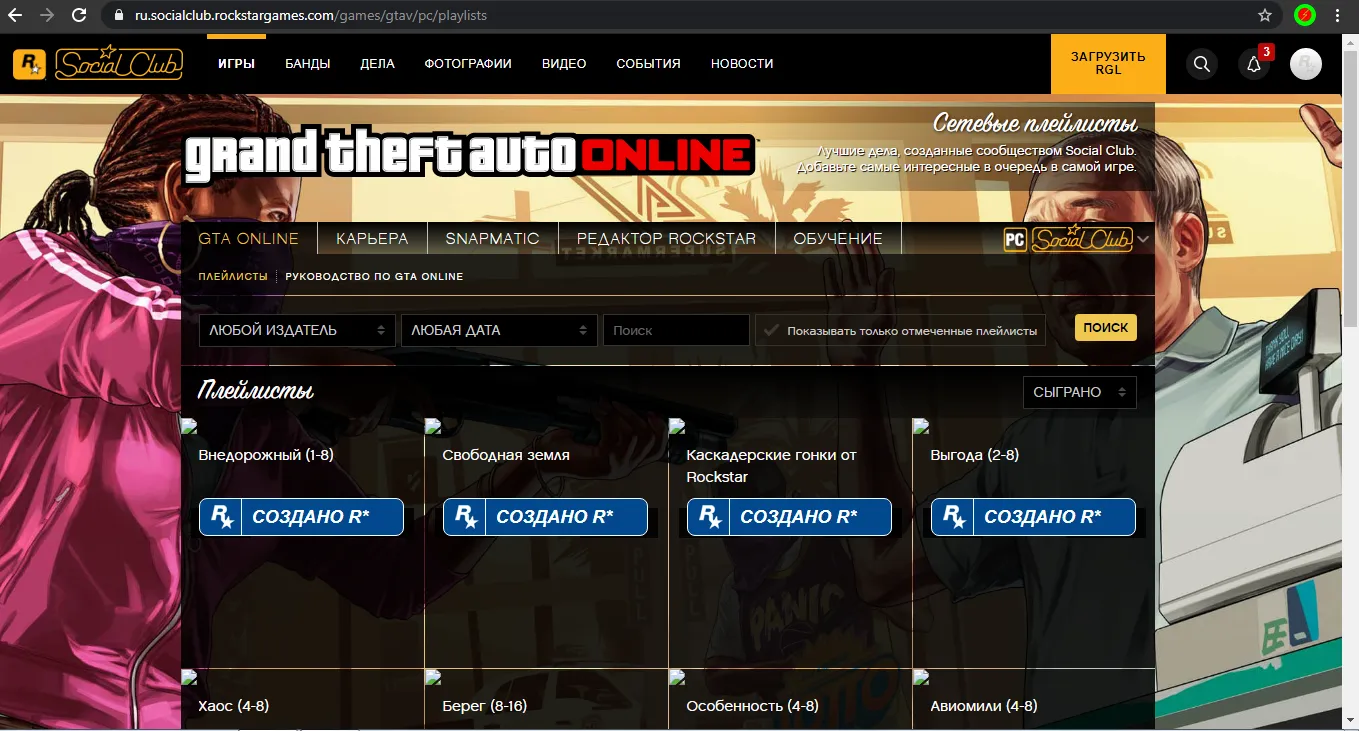1359x731 pixels.
Task: Click the Rockstar Games R* logo icon
Action: coord(29,64)
